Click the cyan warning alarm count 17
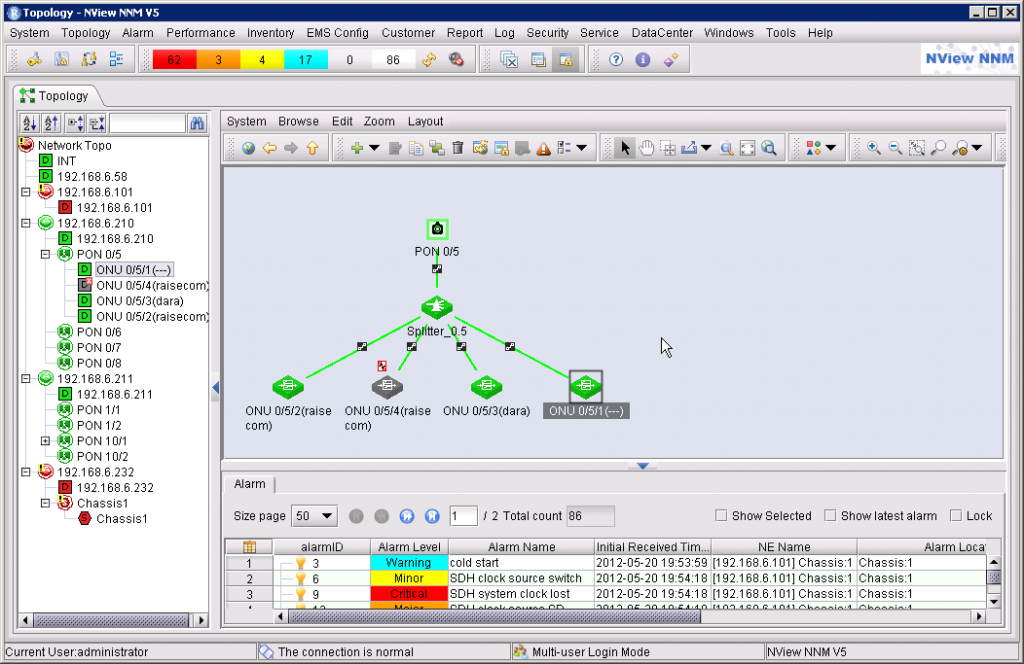Viewport: 1024px width, 664px height. pos(306,60)
